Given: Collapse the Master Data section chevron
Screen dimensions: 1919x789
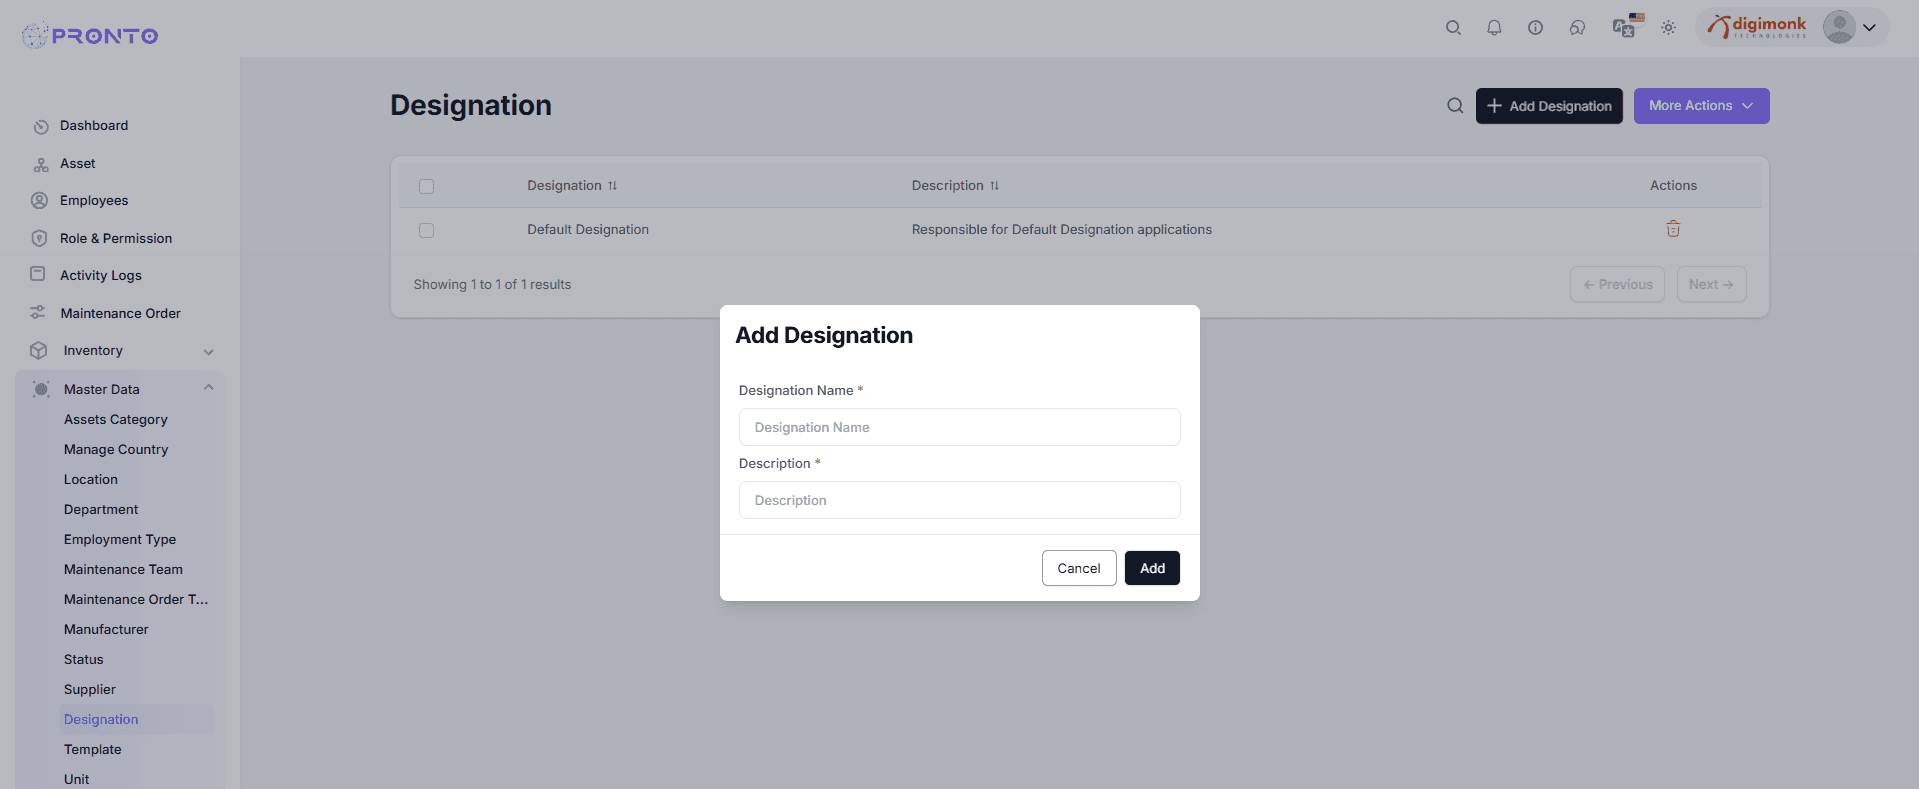Looking at the screenshot, I should click(209, 388).
